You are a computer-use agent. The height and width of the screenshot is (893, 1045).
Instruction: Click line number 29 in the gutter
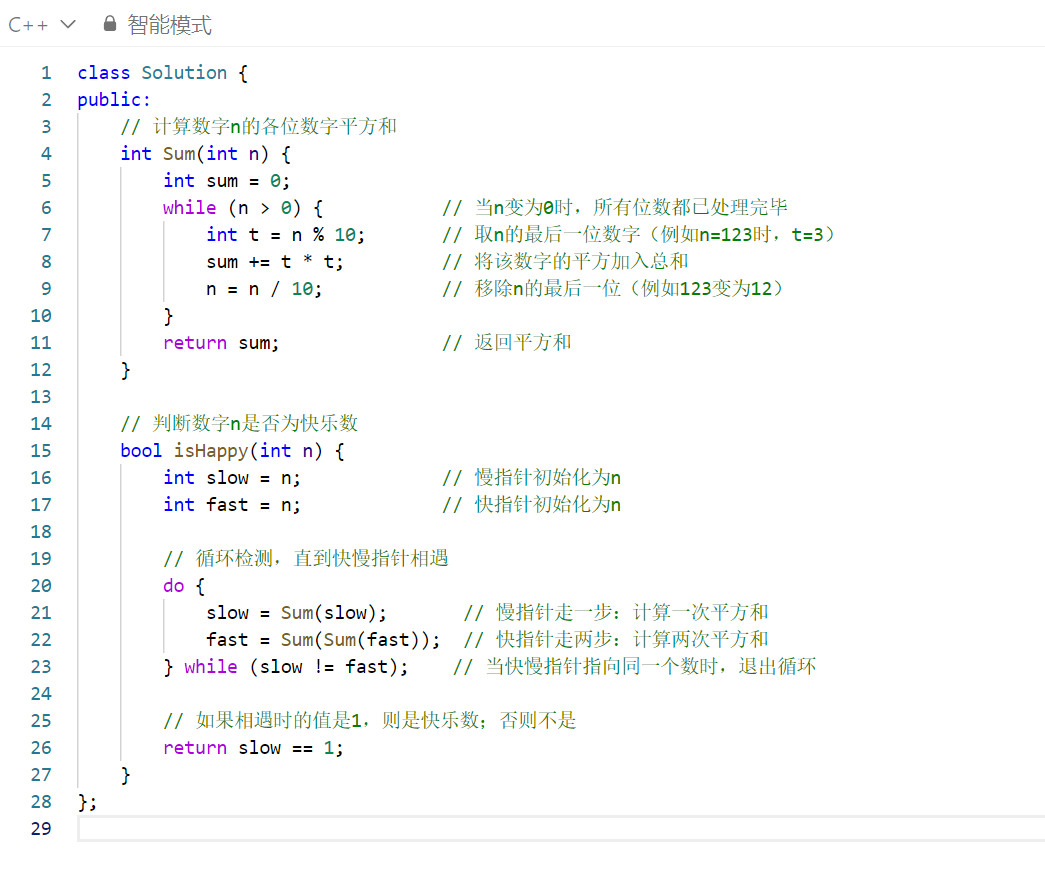(41, 828)
